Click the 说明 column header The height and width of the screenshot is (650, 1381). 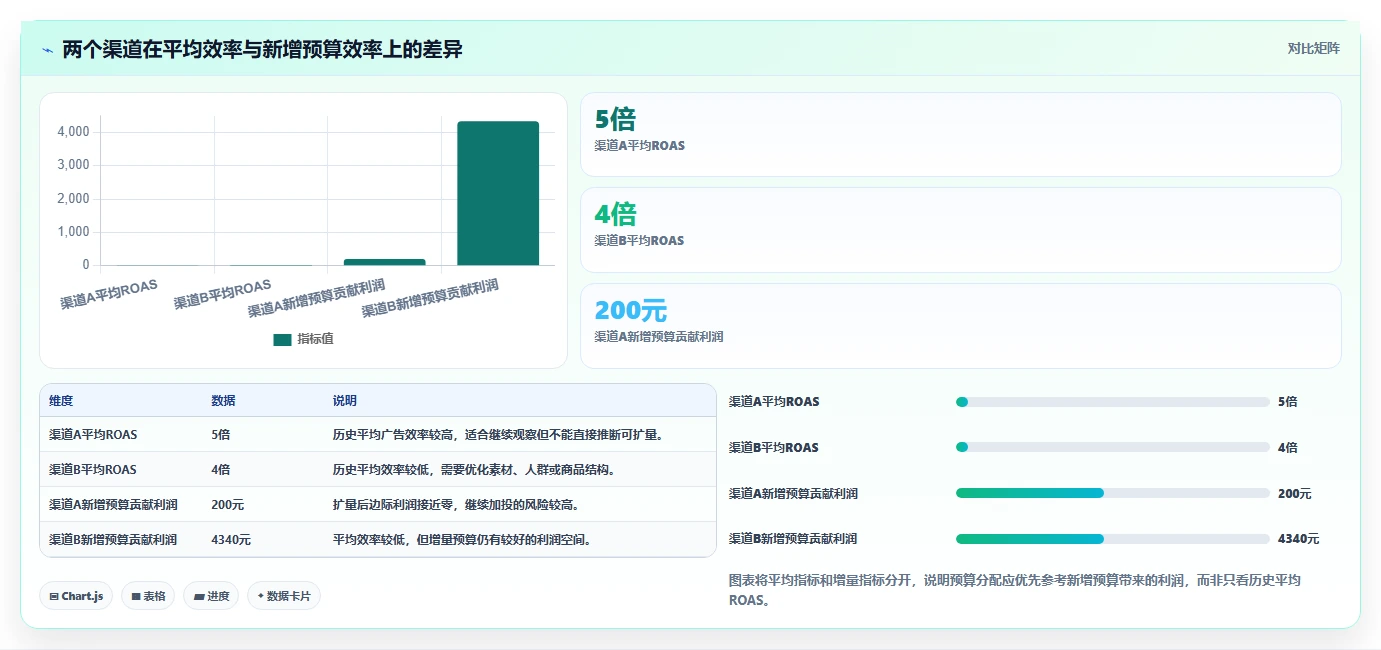pos(345,401)
